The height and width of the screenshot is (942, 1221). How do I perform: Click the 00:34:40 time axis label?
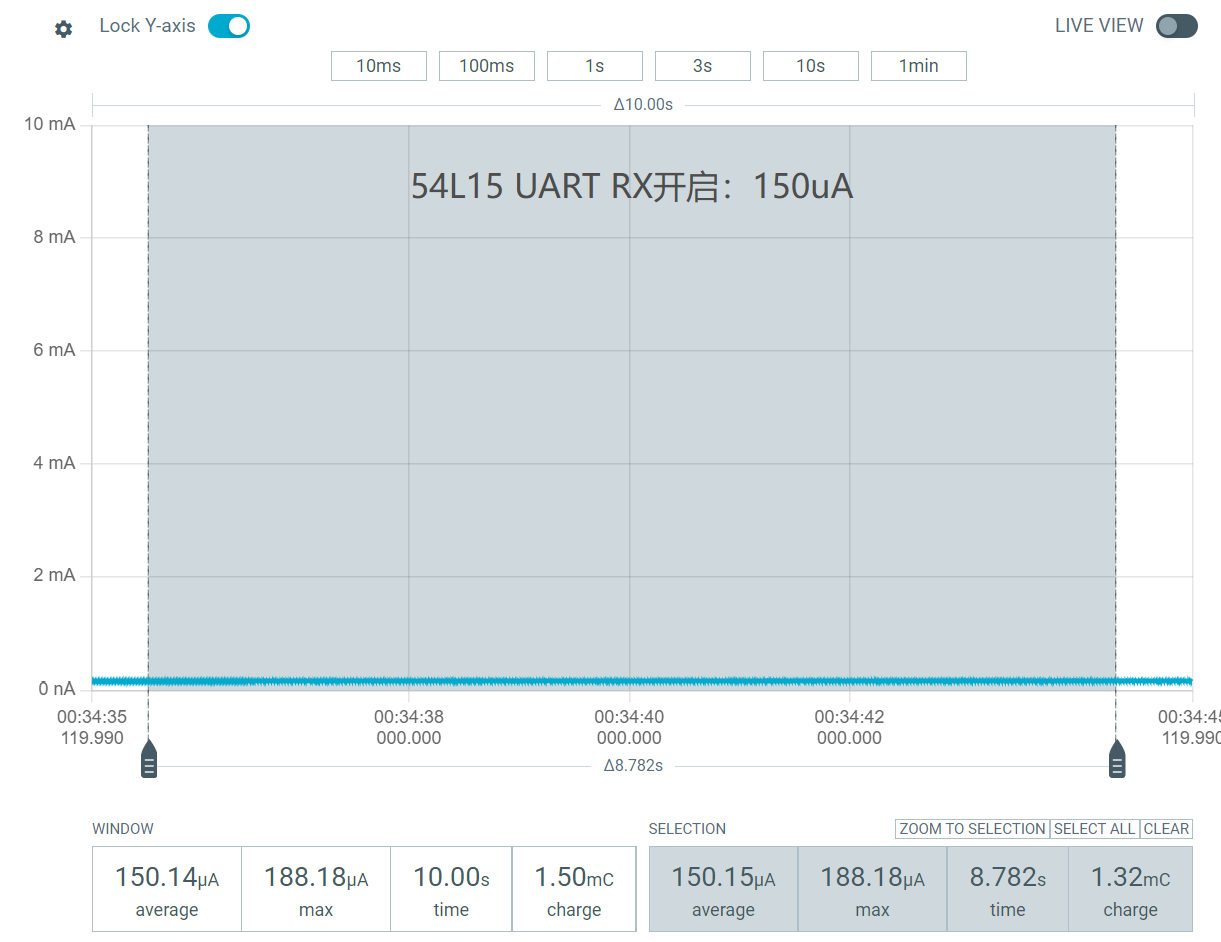click(629, 717)
